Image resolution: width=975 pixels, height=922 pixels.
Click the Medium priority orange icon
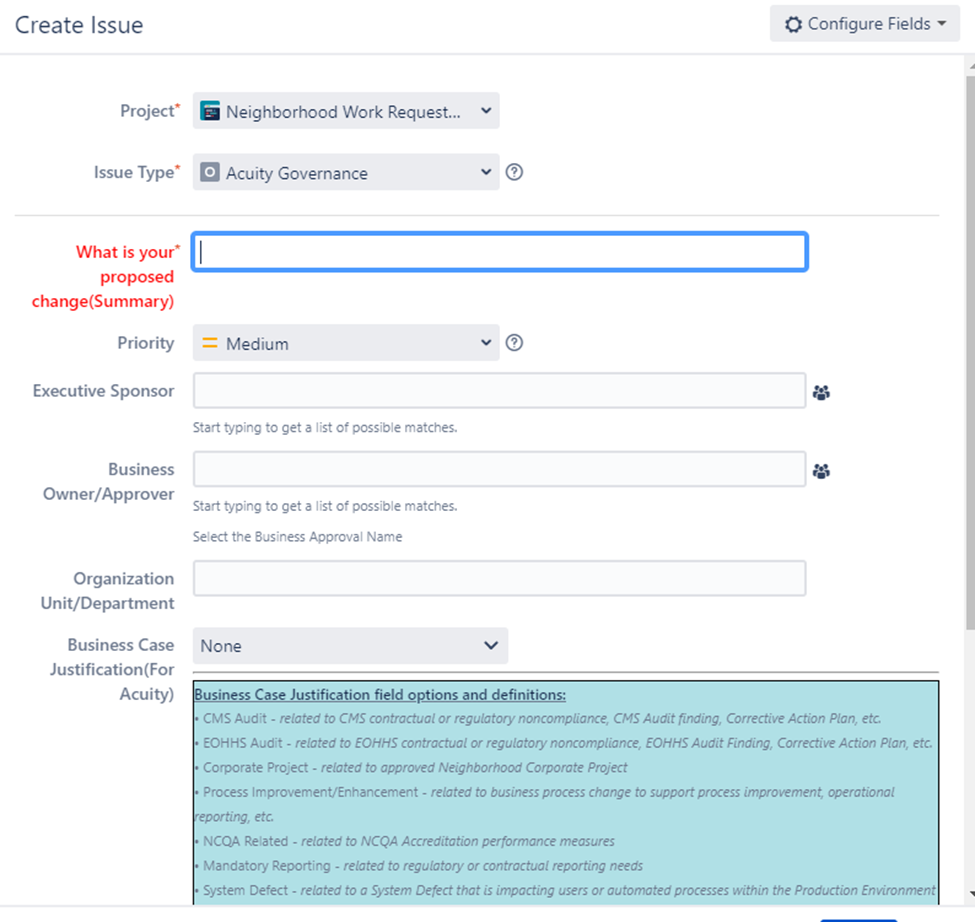click(x=210, y=343)
